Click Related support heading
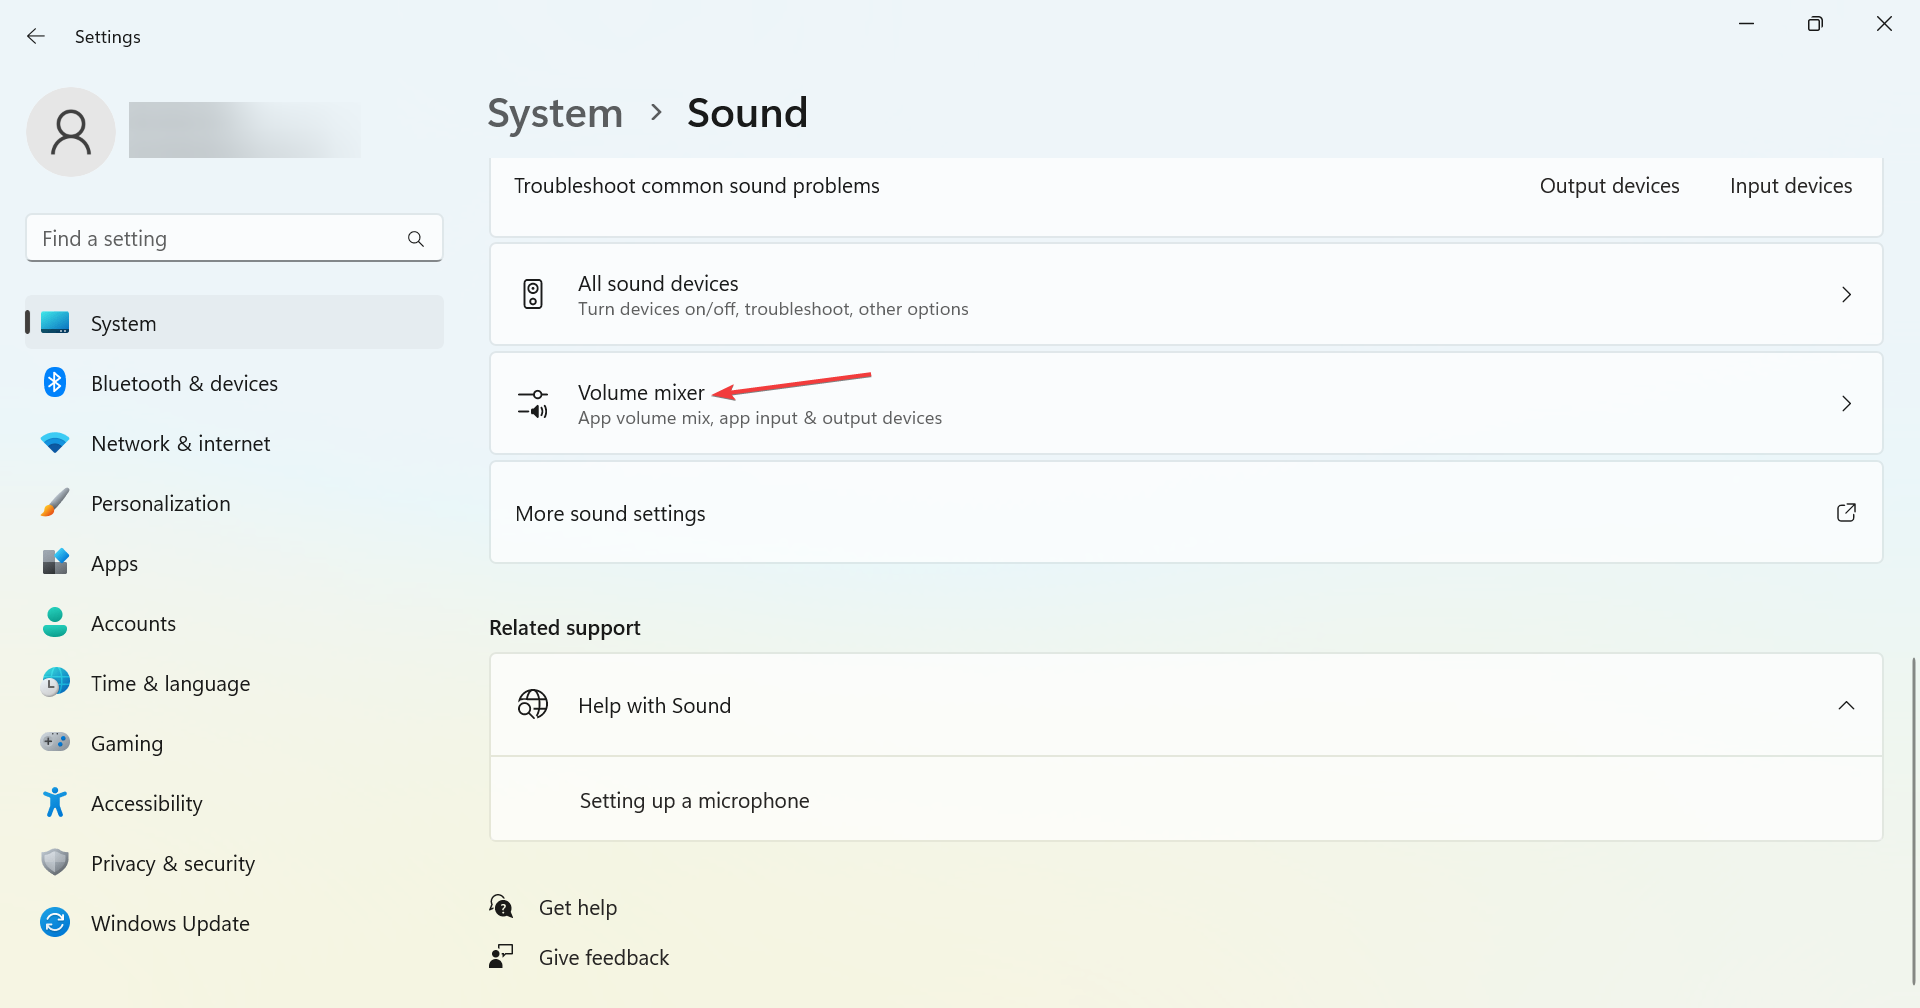 [x=565, y=628]
